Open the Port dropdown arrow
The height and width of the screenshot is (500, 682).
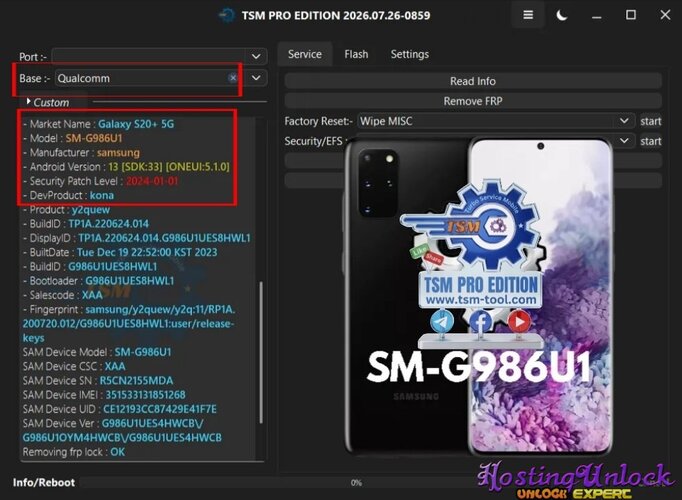[x=256, y=57]
